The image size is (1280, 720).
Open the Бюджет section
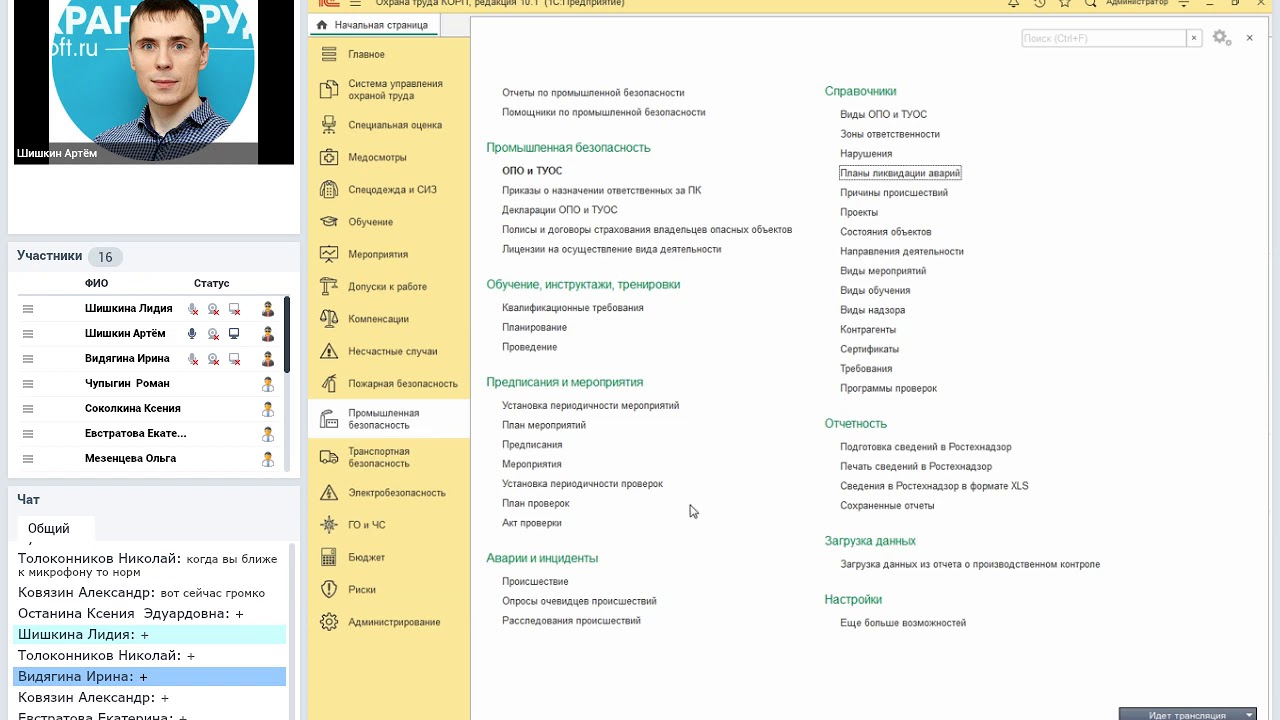coord(389,557)
